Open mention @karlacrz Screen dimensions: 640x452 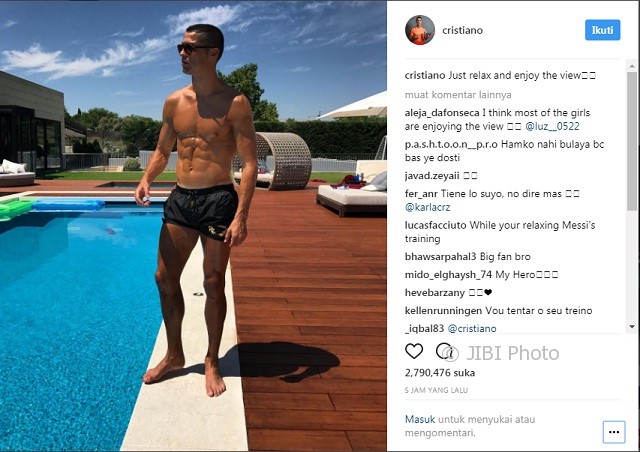click(x=427, y=207)
